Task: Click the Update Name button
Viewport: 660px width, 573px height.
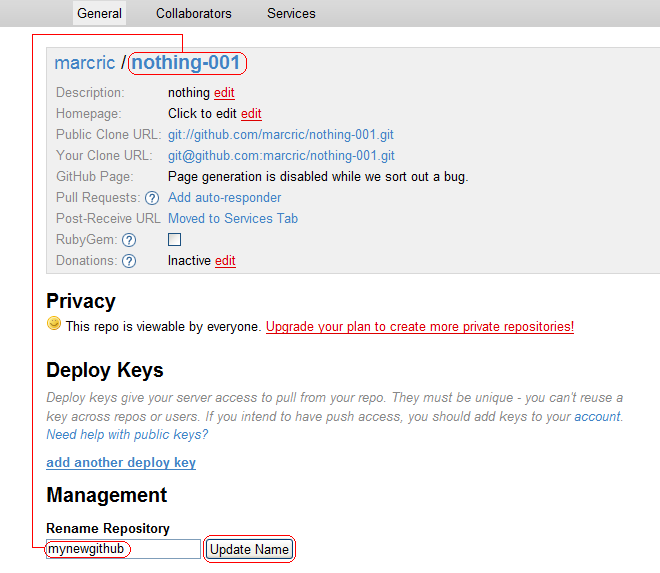Action: (249, 549)
